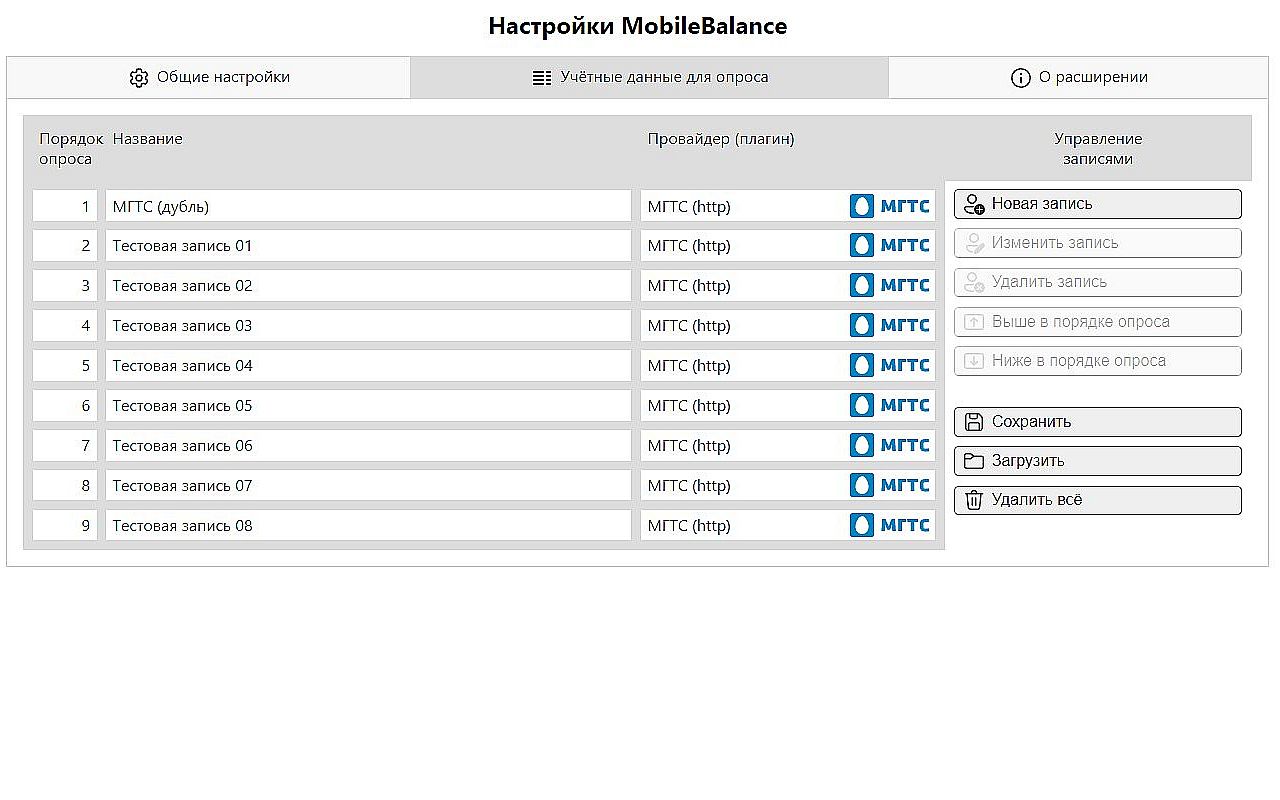
Task: Click the МГТС logo in Тестовая запись 05 row
Action: (x=890, y=405)
